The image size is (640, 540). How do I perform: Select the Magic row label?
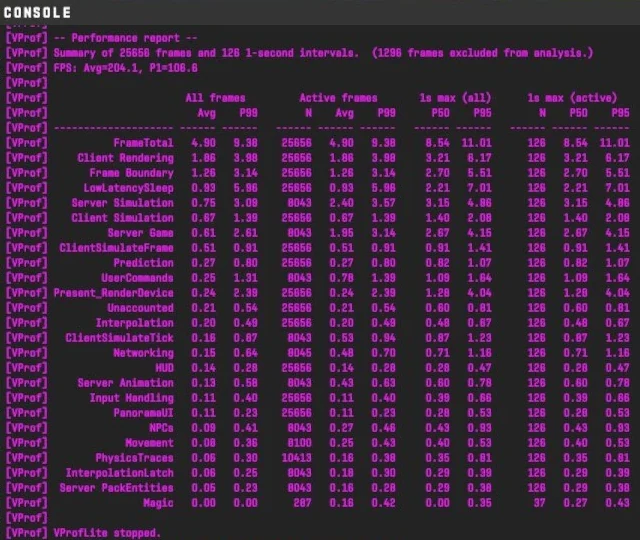158,503
